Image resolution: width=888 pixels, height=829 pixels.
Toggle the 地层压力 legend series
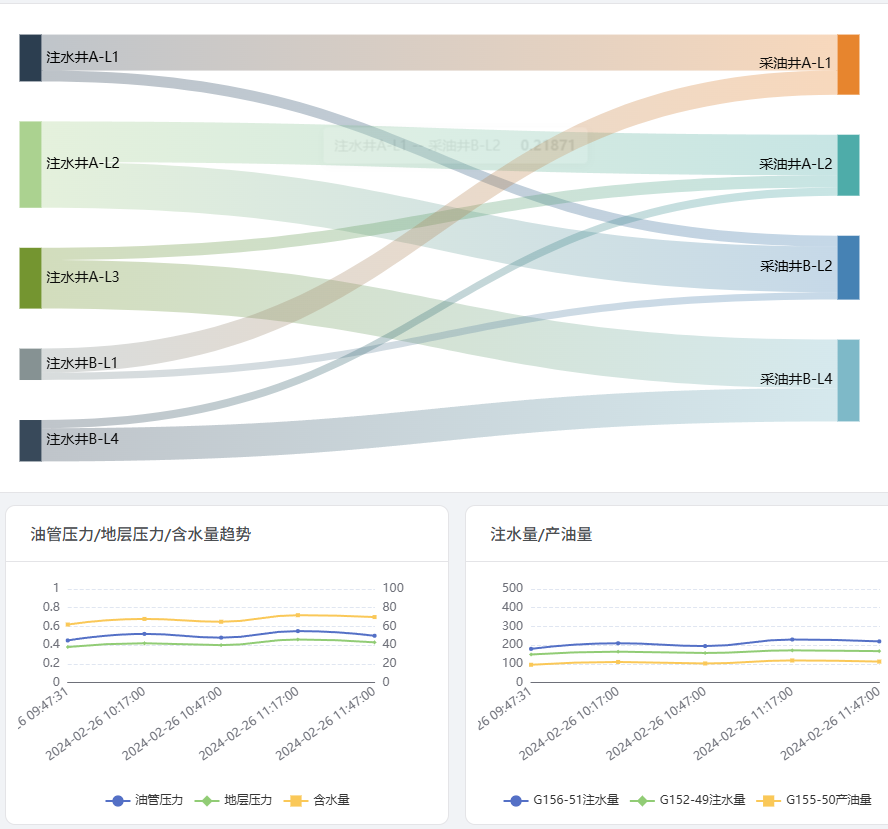point(233,800)
